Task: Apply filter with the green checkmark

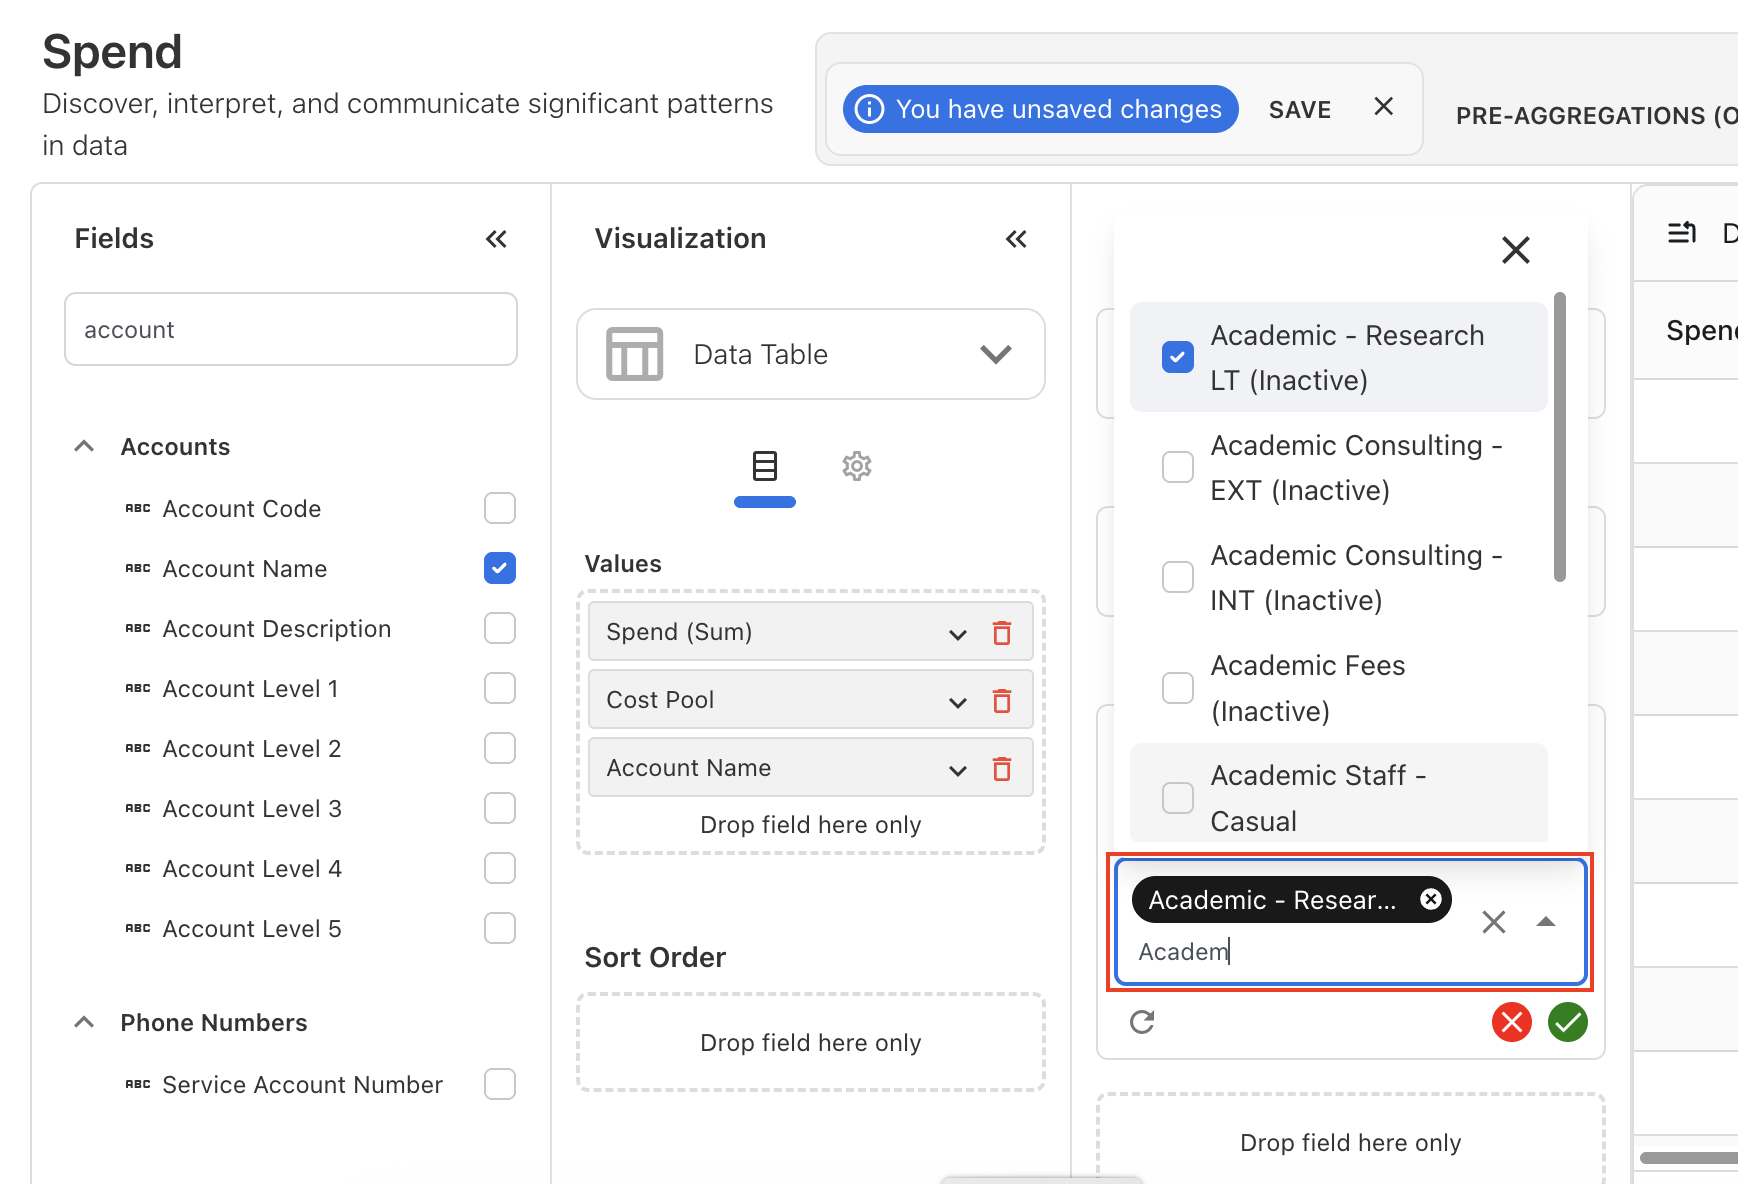Action: 1567,1022
